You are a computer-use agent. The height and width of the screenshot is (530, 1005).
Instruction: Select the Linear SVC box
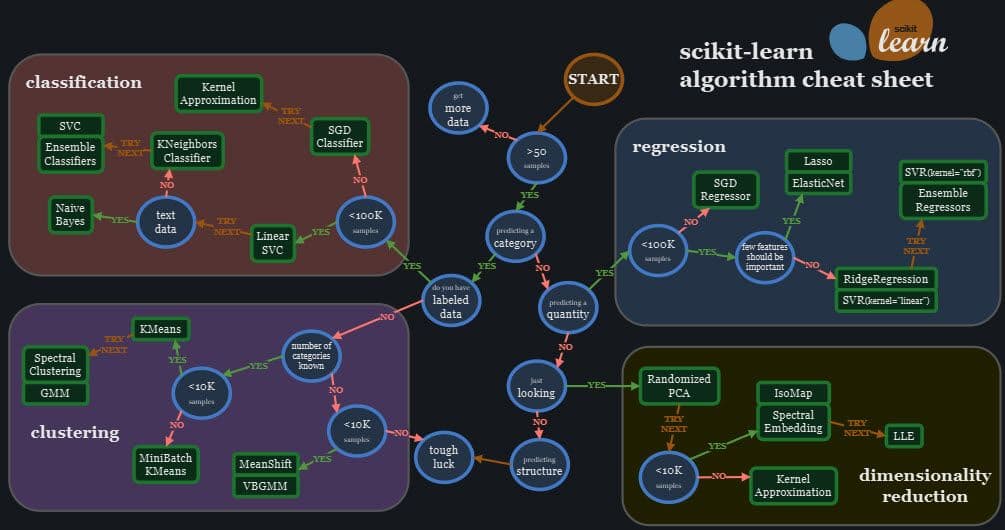(272, 243)
